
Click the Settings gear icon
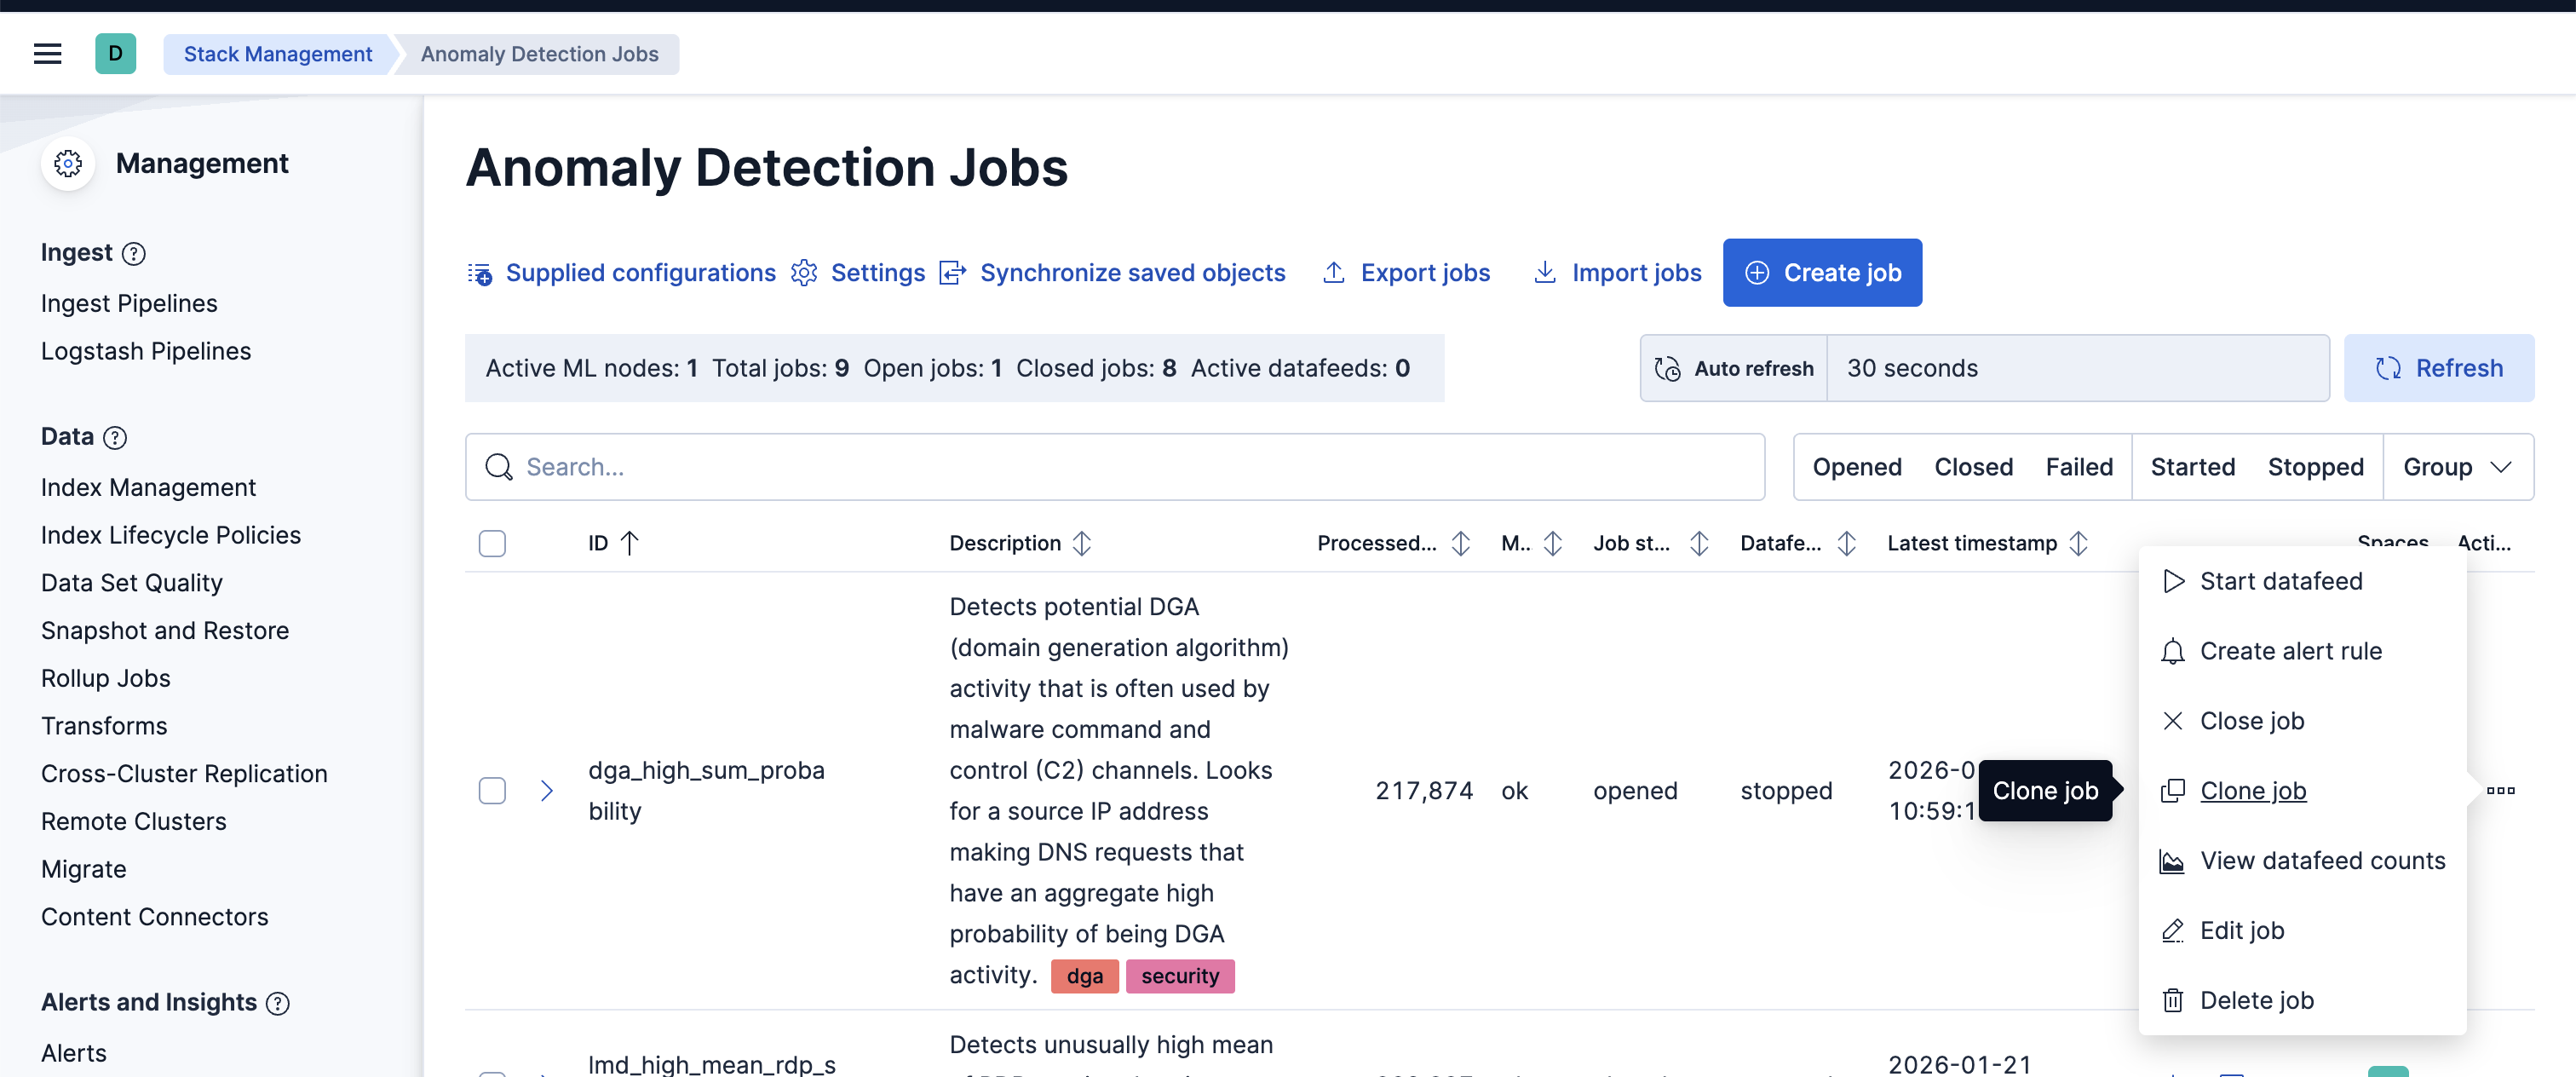(x=804, y=272)
